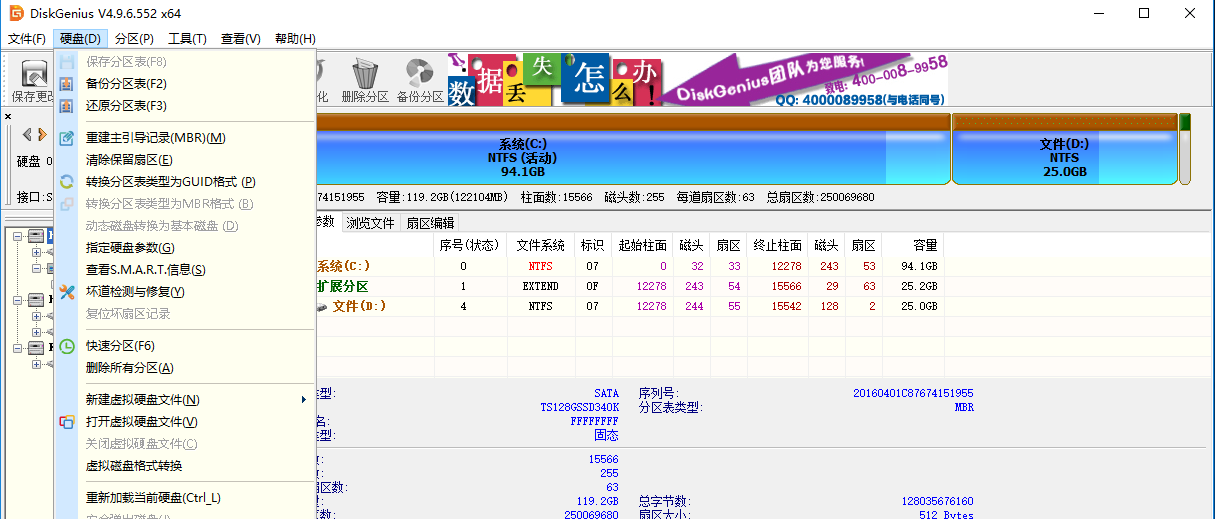Collapse the first disk tree node
Viewport: 1215px width, 519px height.
tap(19, 236)
